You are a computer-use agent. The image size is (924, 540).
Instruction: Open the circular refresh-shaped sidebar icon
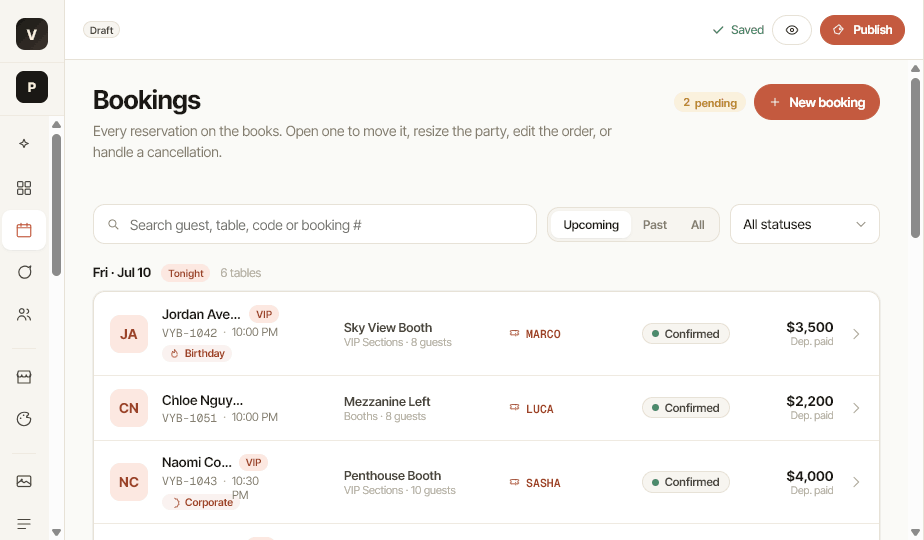(x=24, y=272)
